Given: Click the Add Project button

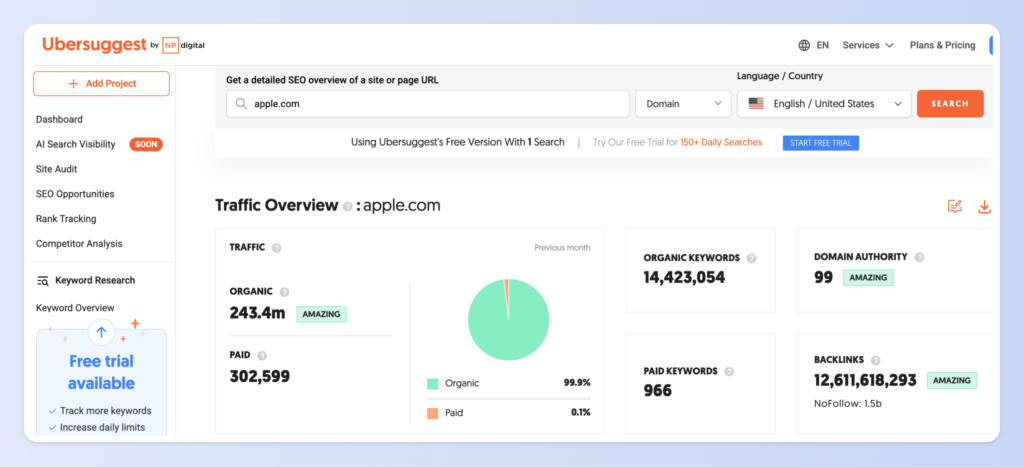Looking at the screenshot, I should point(101,84).
